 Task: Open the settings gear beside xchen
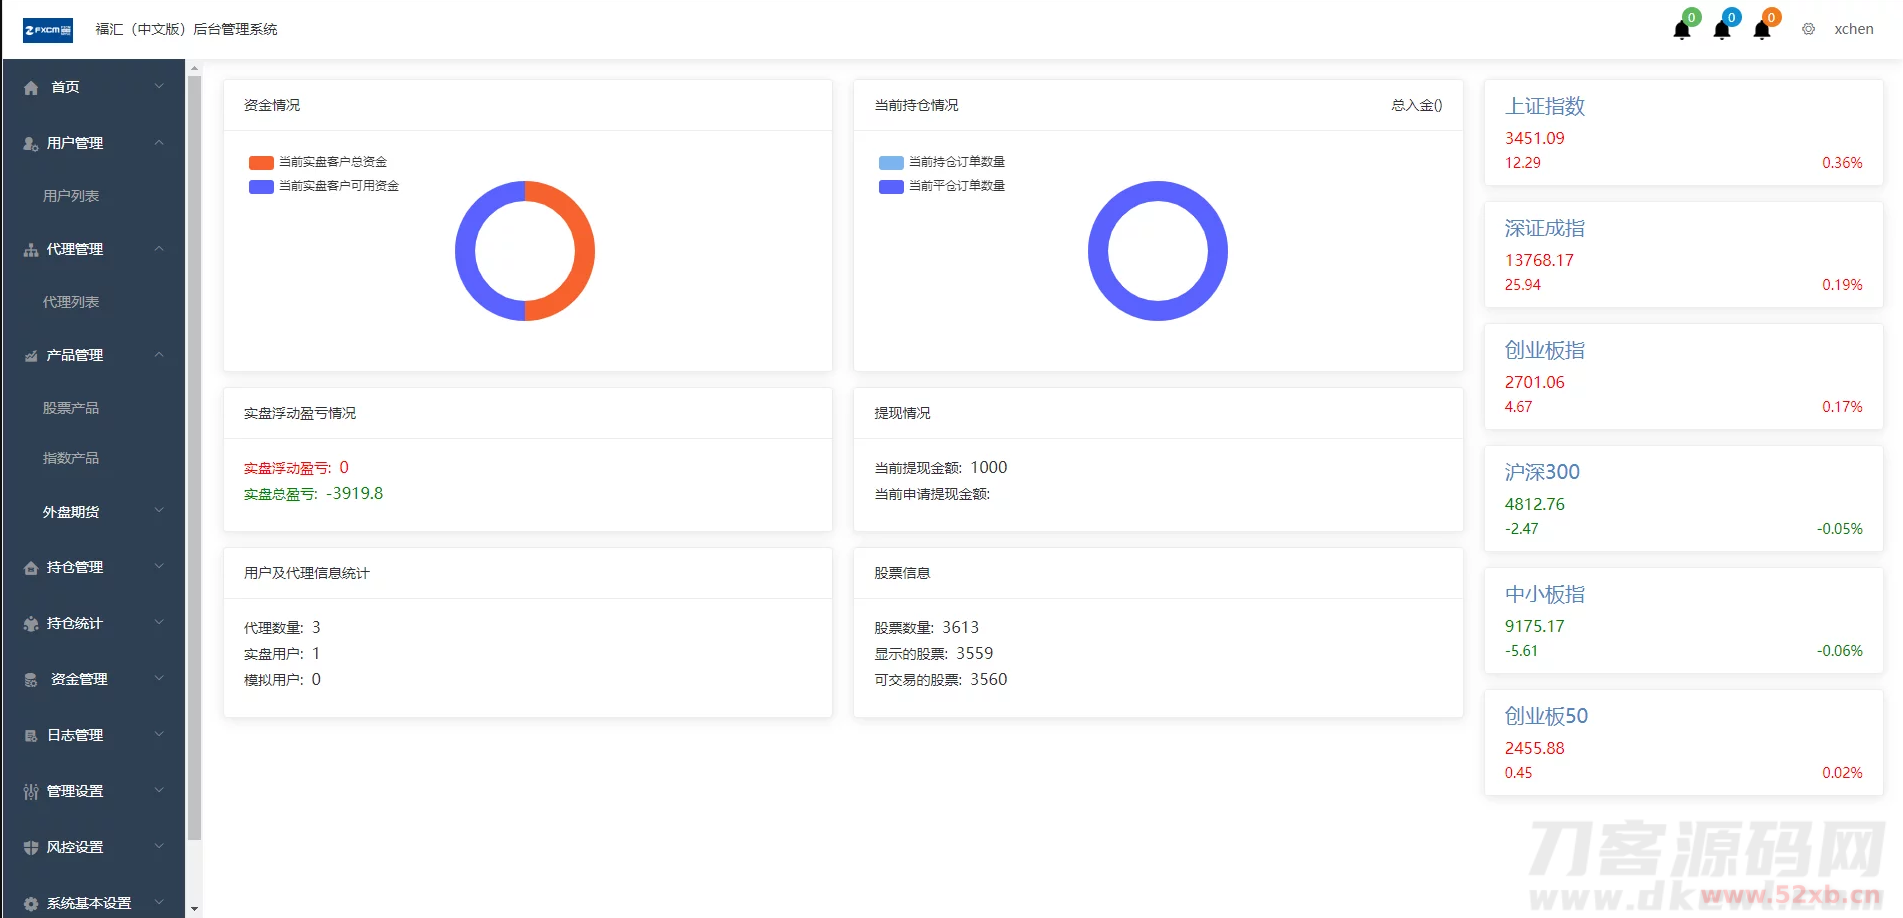1808,29
